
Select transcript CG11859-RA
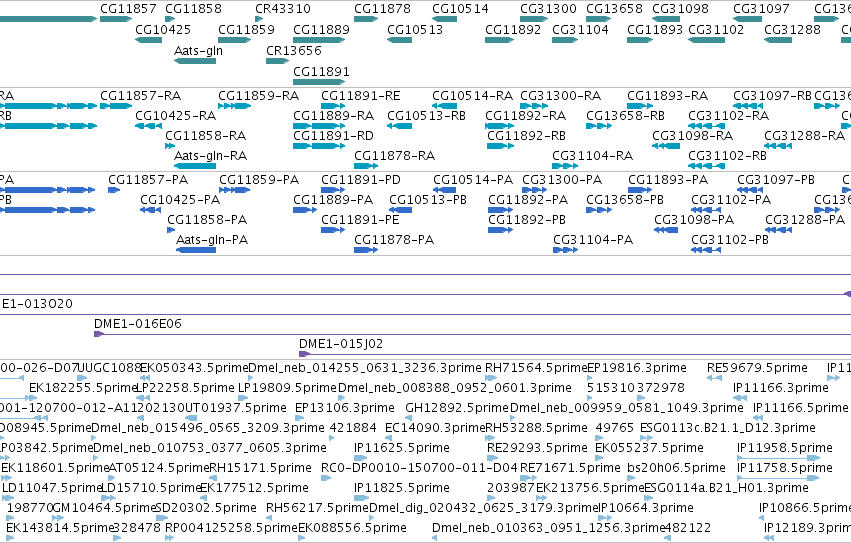pyautogui.click(x=258, y=96)
